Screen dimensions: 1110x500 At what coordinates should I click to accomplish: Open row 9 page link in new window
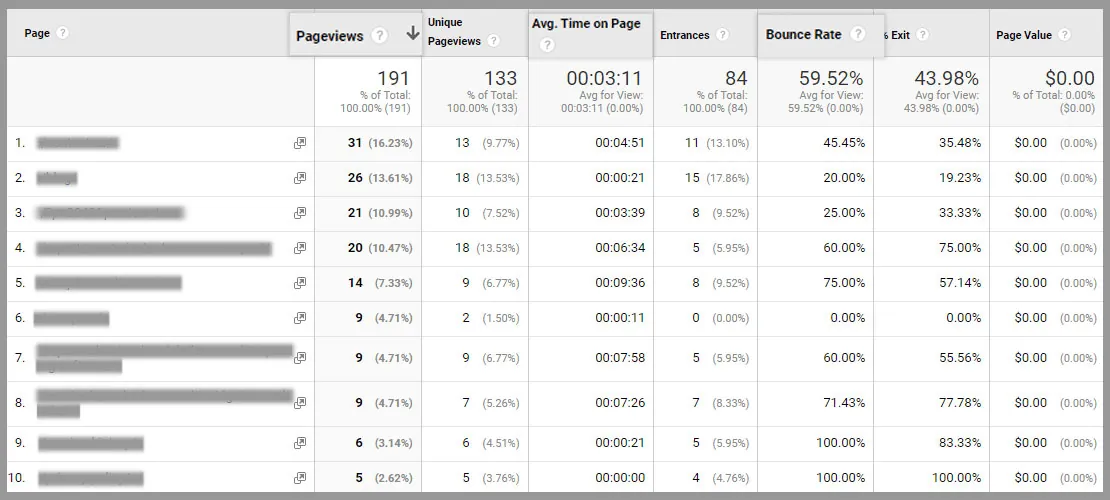point(300,443)
